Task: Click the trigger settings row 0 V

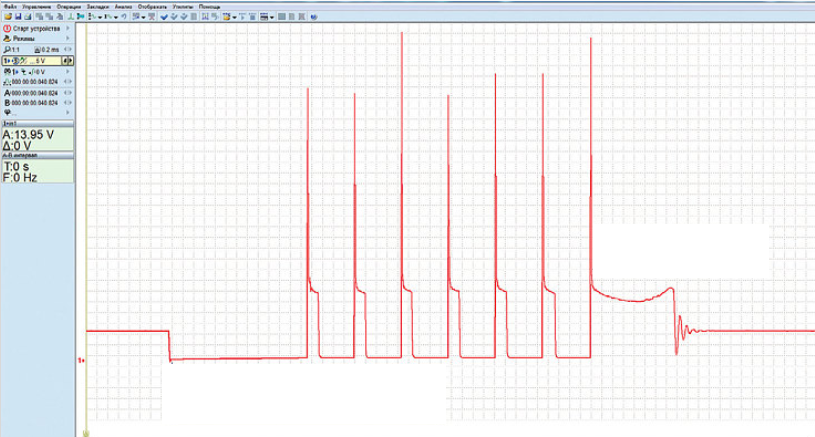Action: (x=25, y=72)
